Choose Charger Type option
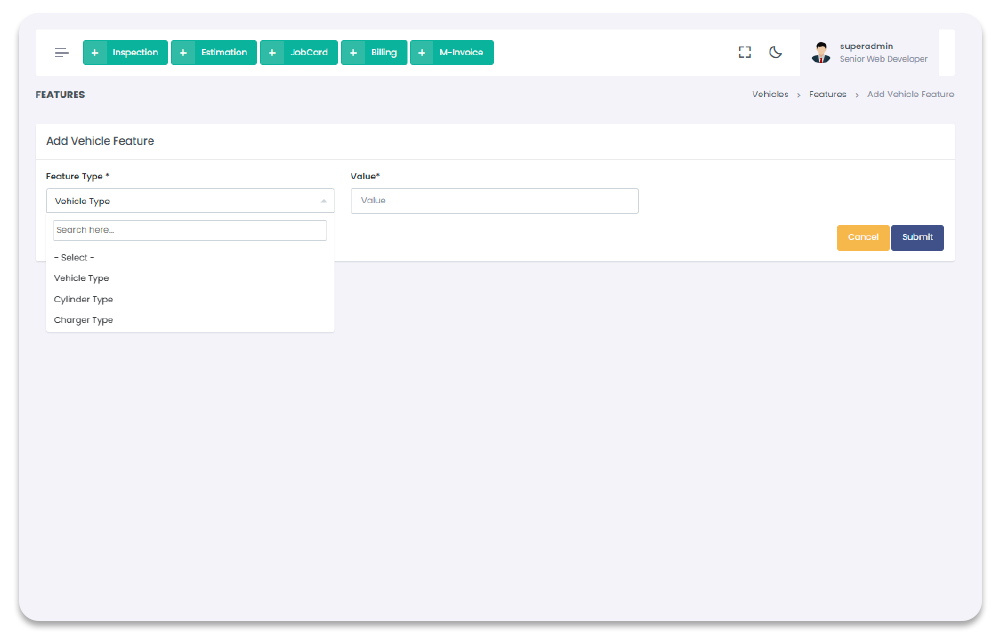The image size is (1000, 633). tap(83, 321)
